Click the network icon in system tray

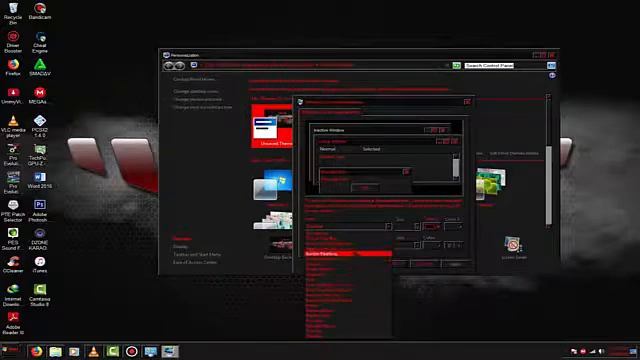pyautogui.click(x=592, y=351)
